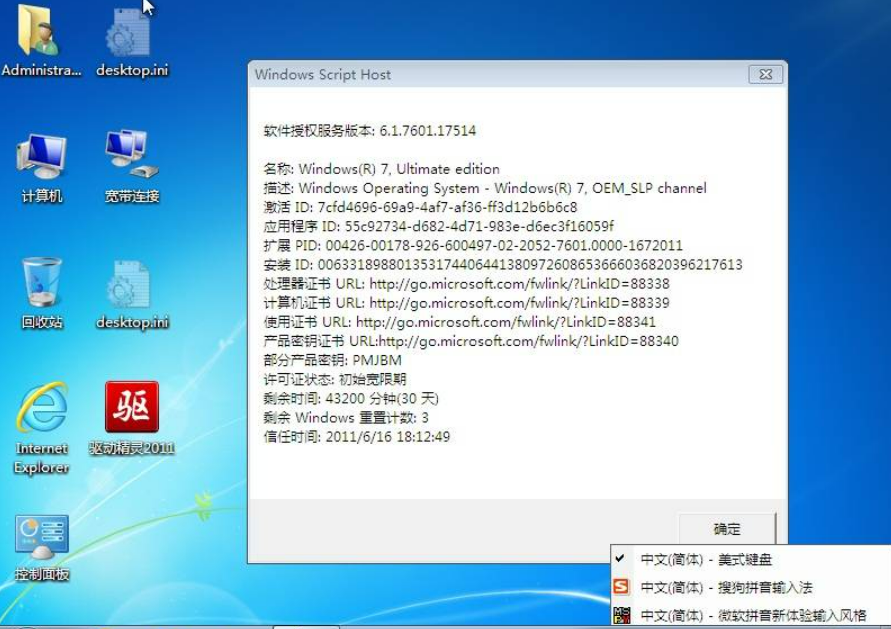The height and width of the screenshot is (629, 891).
Task: Choose 微软拼音新体验输入风格 input method
Action: [753, 615]
